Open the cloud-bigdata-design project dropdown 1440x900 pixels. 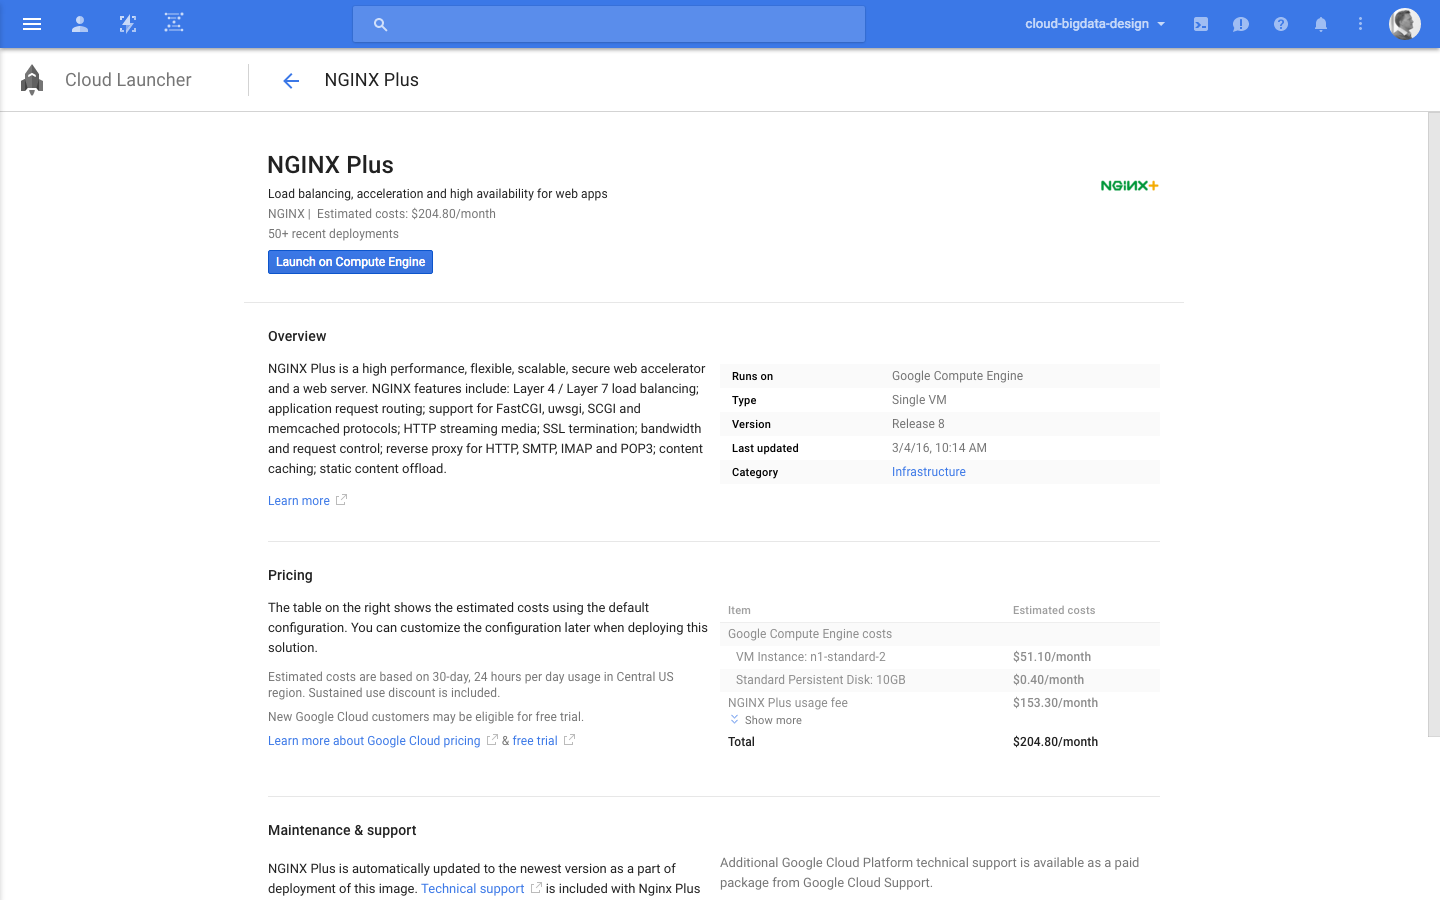tap(1095, 24)
